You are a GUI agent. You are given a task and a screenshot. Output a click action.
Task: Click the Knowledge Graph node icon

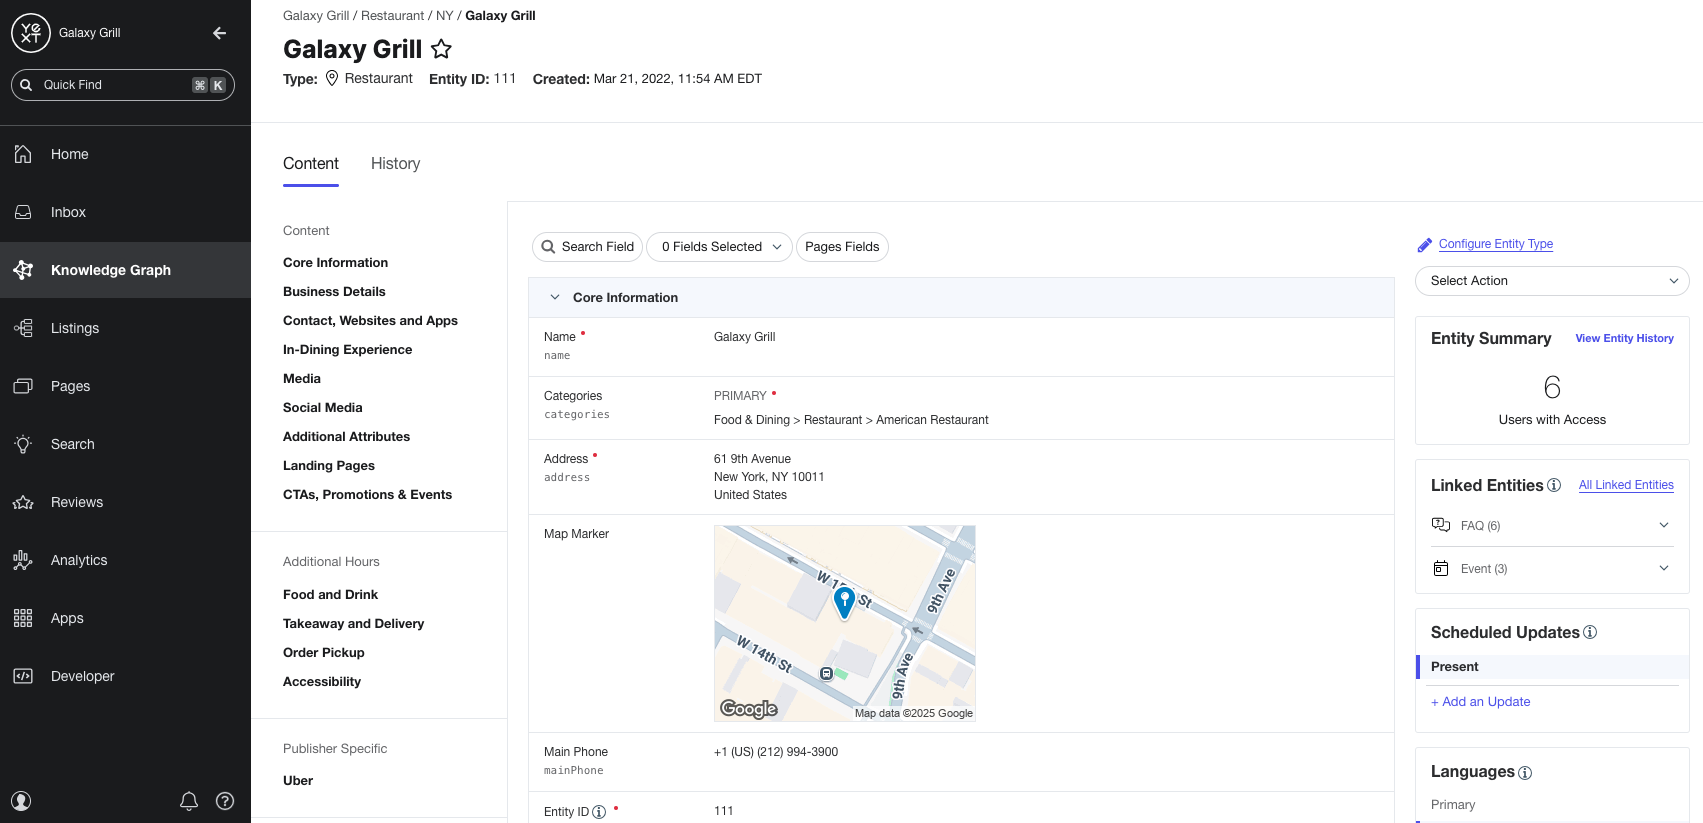point(23,270)
